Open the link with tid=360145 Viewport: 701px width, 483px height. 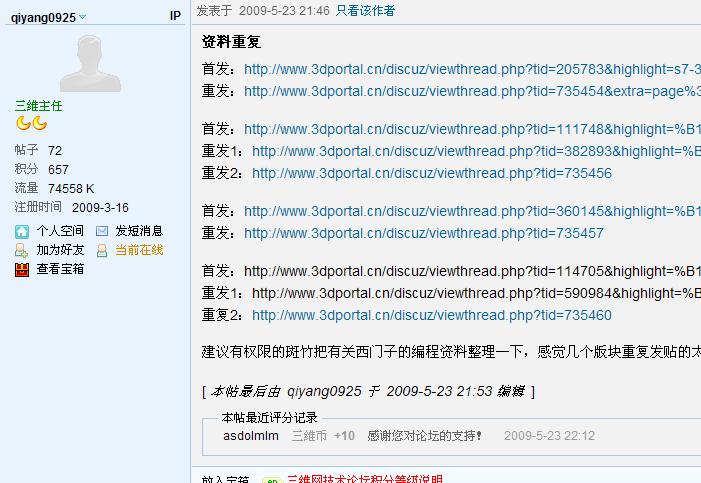473,211
